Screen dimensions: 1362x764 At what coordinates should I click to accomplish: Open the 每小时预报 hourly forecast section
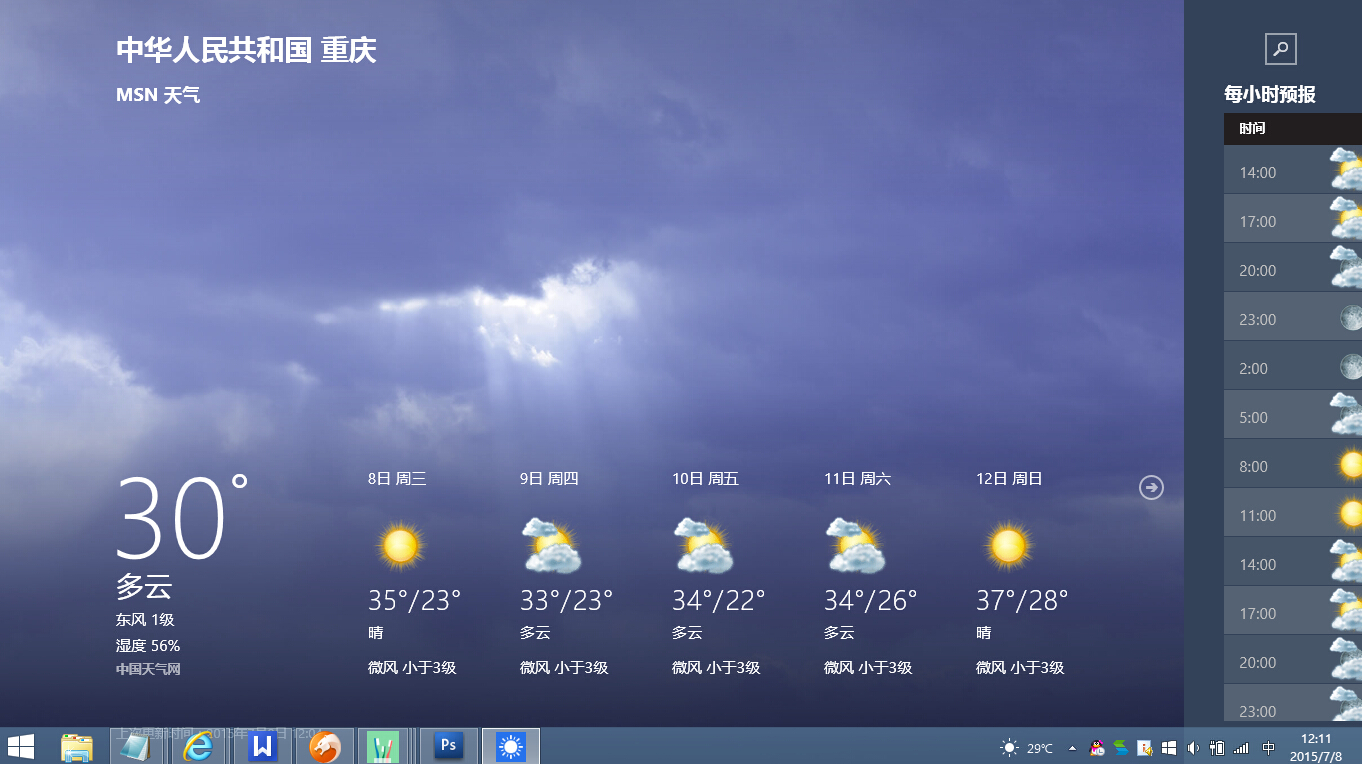pos(1269,94)
